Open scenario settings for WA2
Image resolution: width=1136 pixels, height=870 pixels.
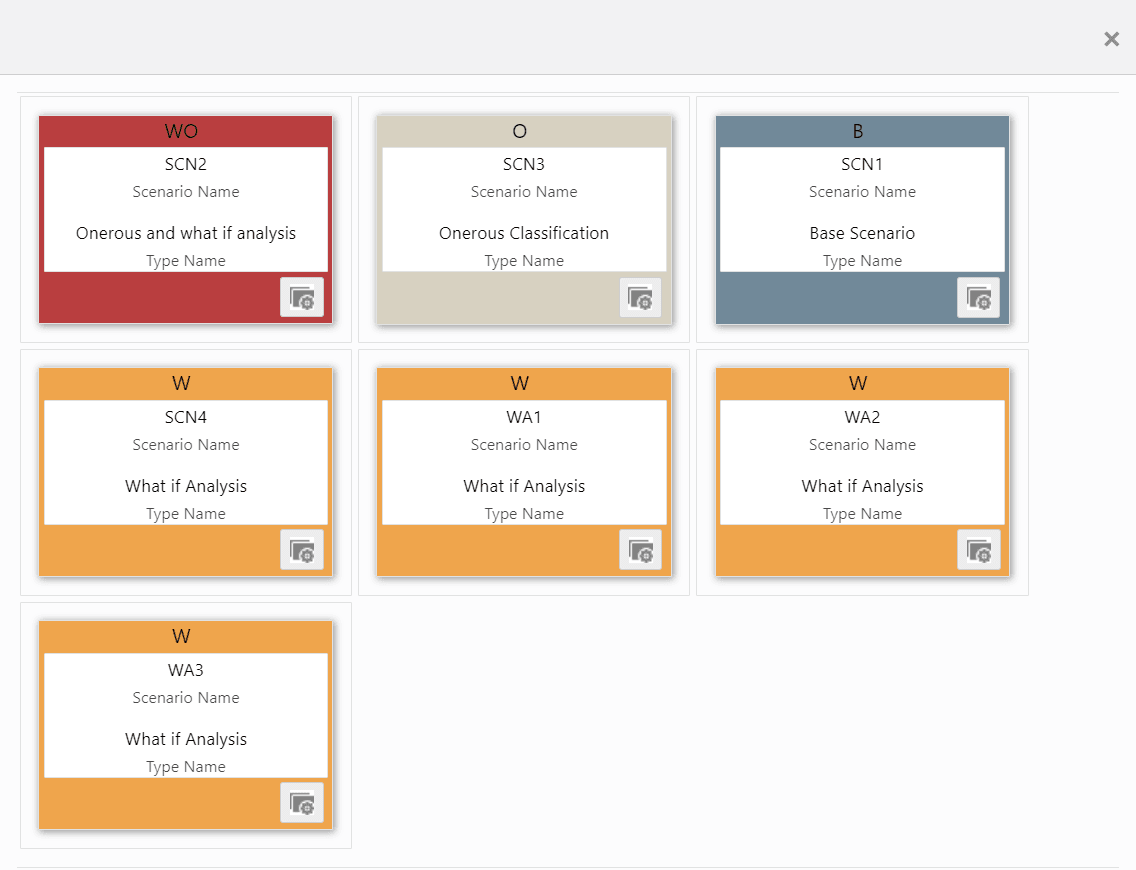(978, 550)
